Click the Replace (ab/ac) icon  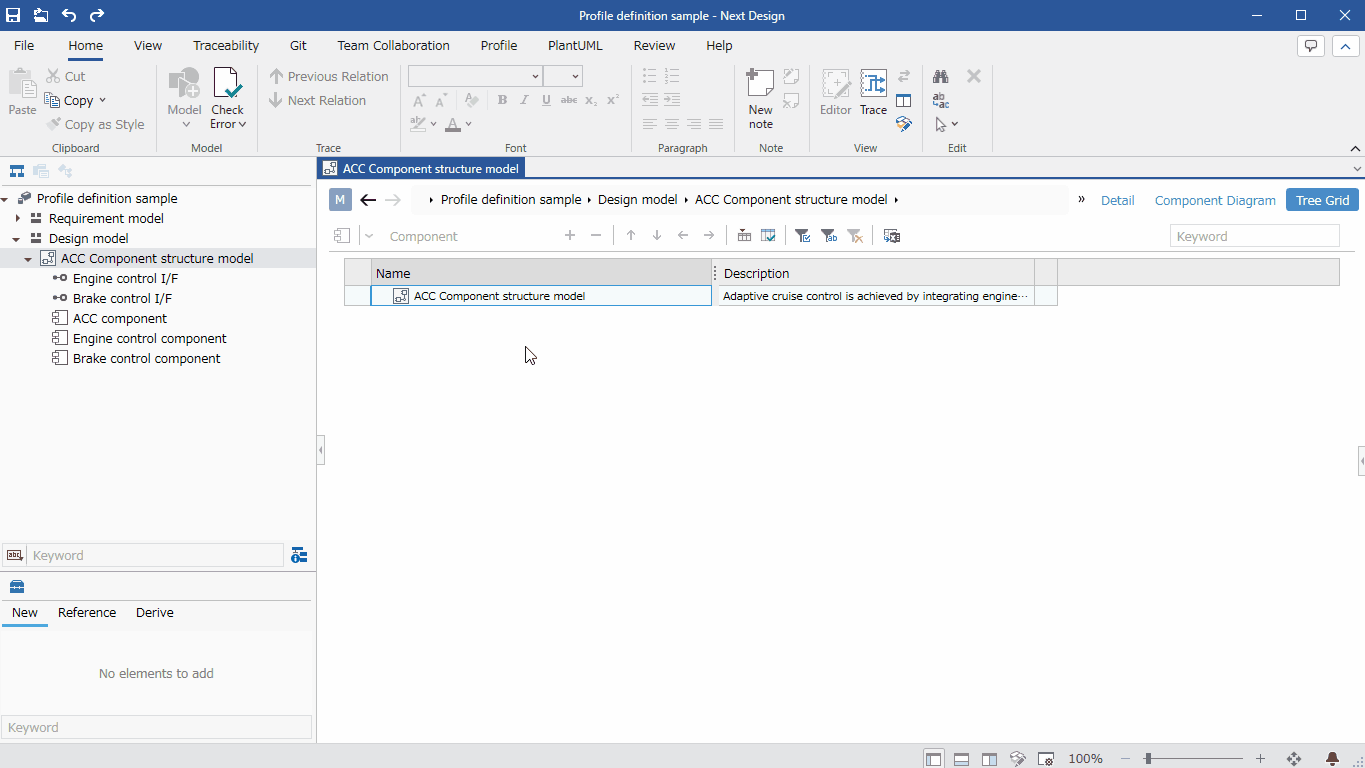point(941,100)
